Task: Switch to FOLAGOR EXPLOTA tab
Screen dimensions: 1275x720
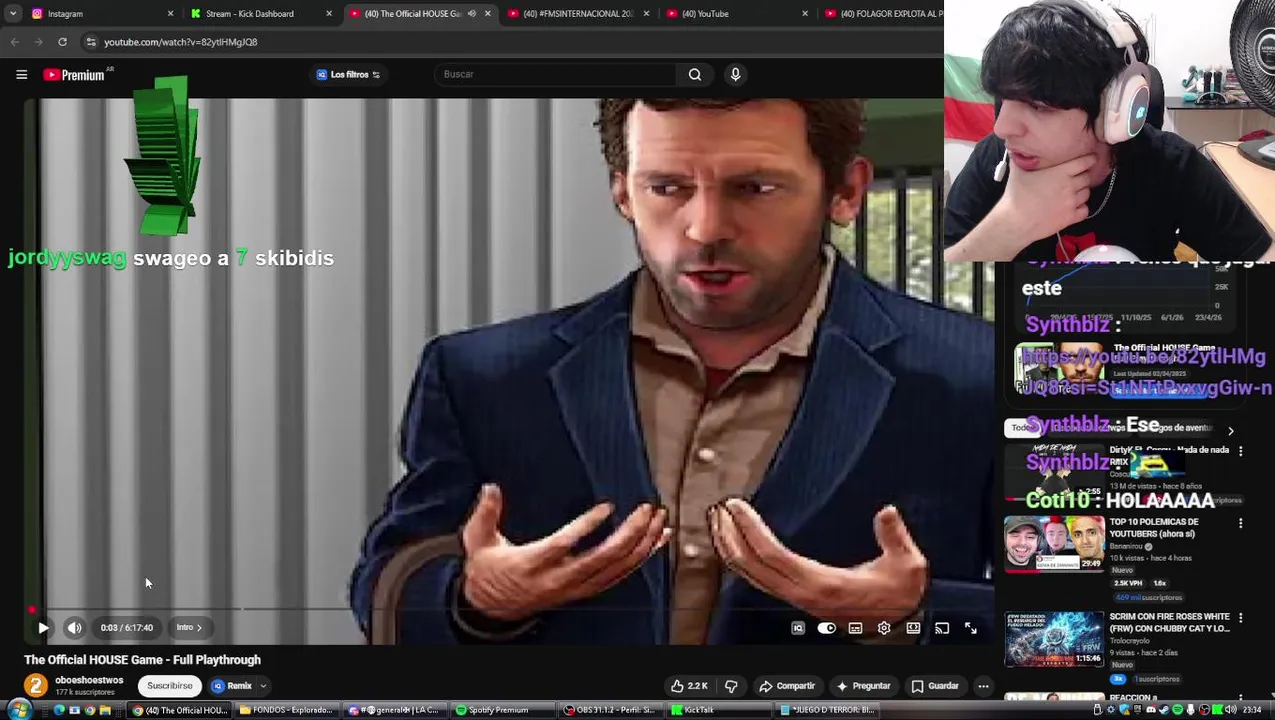Action: [885, 14]
